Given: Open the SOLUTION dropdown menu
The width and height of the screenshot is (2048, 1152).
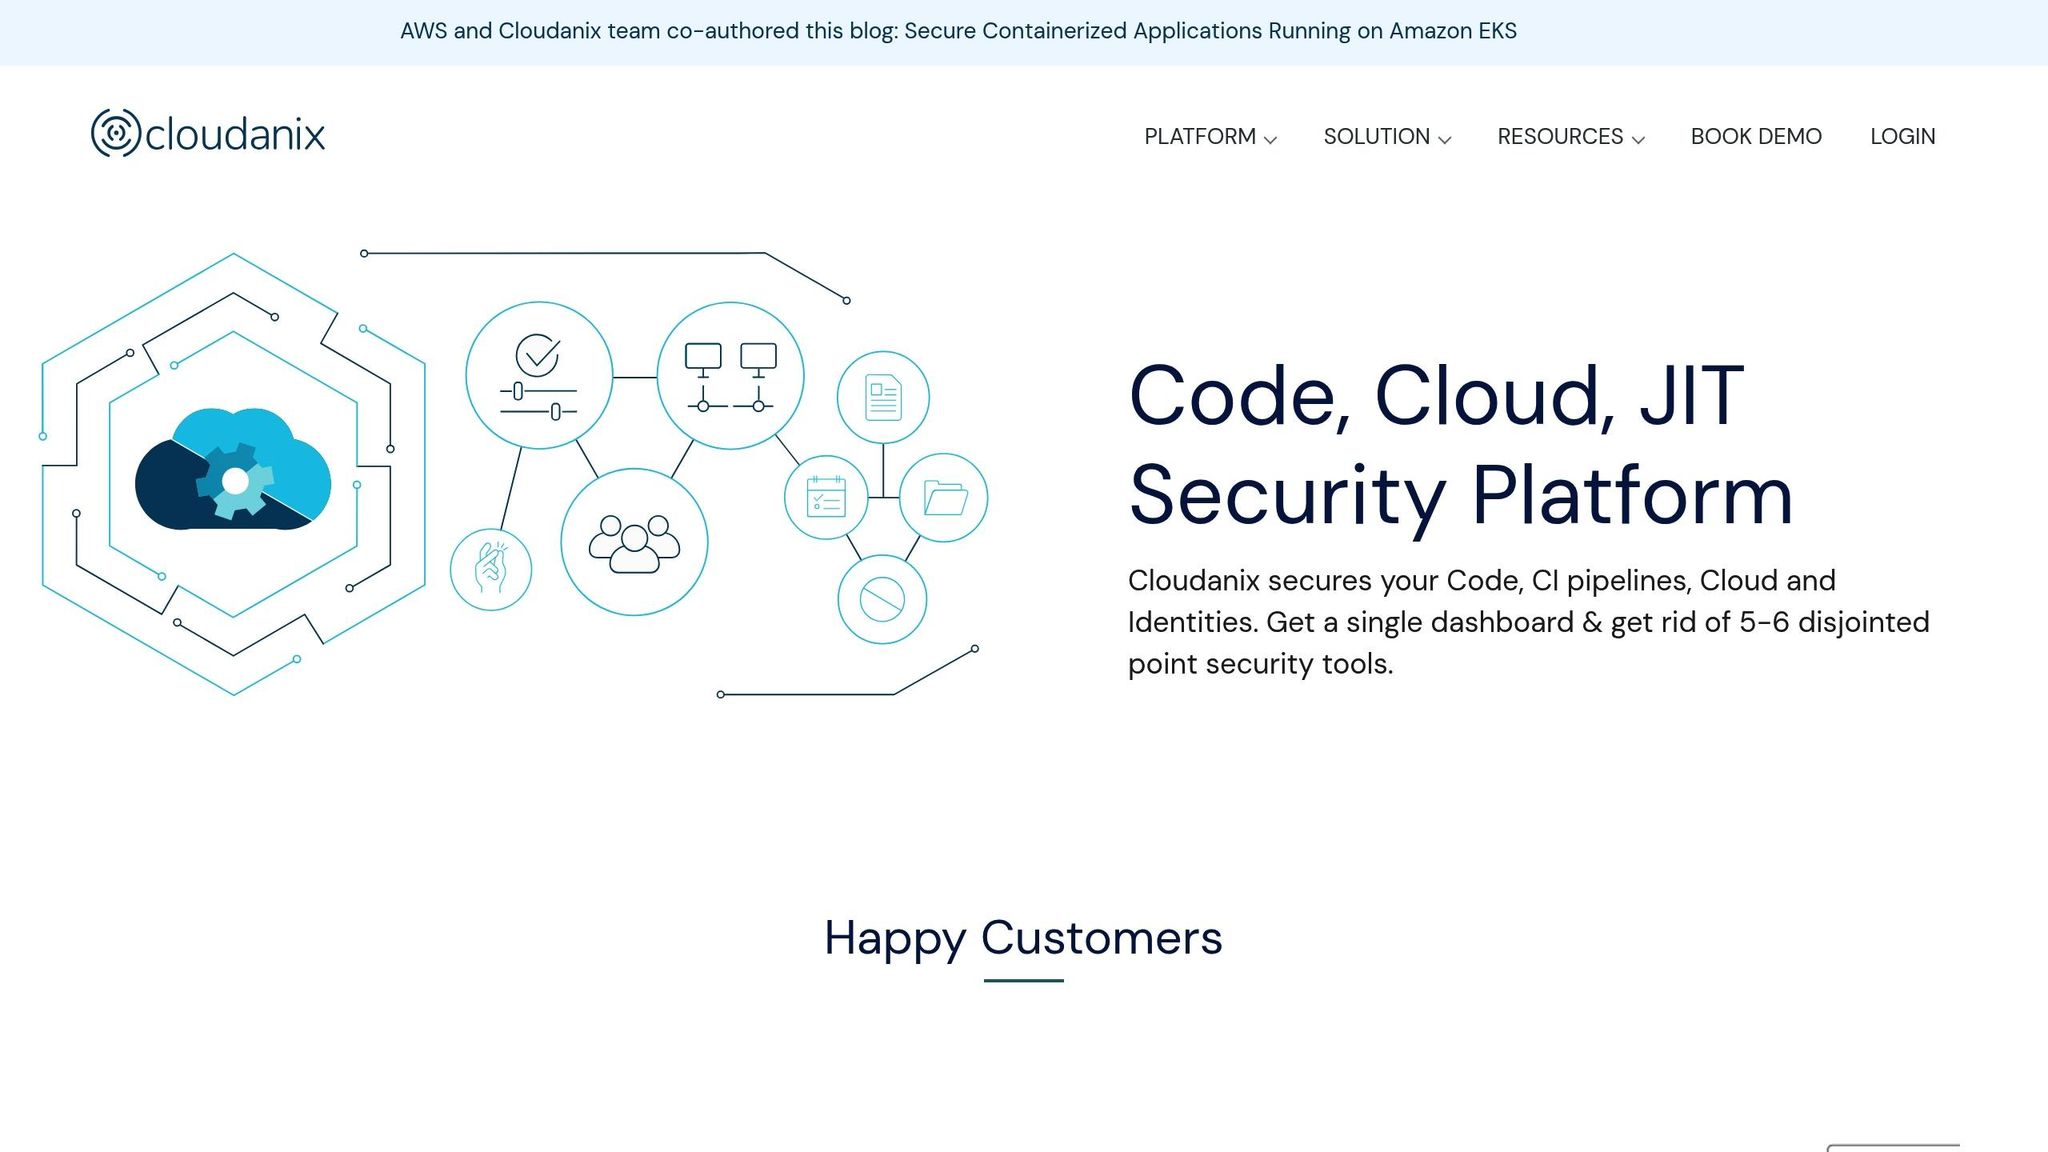Looking at the screenshot, I should tap(1387, 136).
